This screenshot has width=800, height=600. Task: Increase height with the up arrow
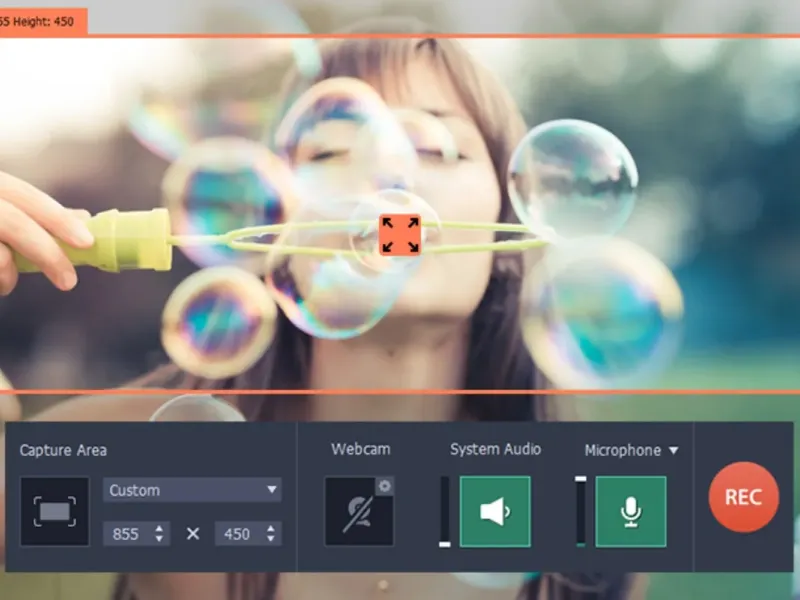pyautogui.click(x=270, y=529)
